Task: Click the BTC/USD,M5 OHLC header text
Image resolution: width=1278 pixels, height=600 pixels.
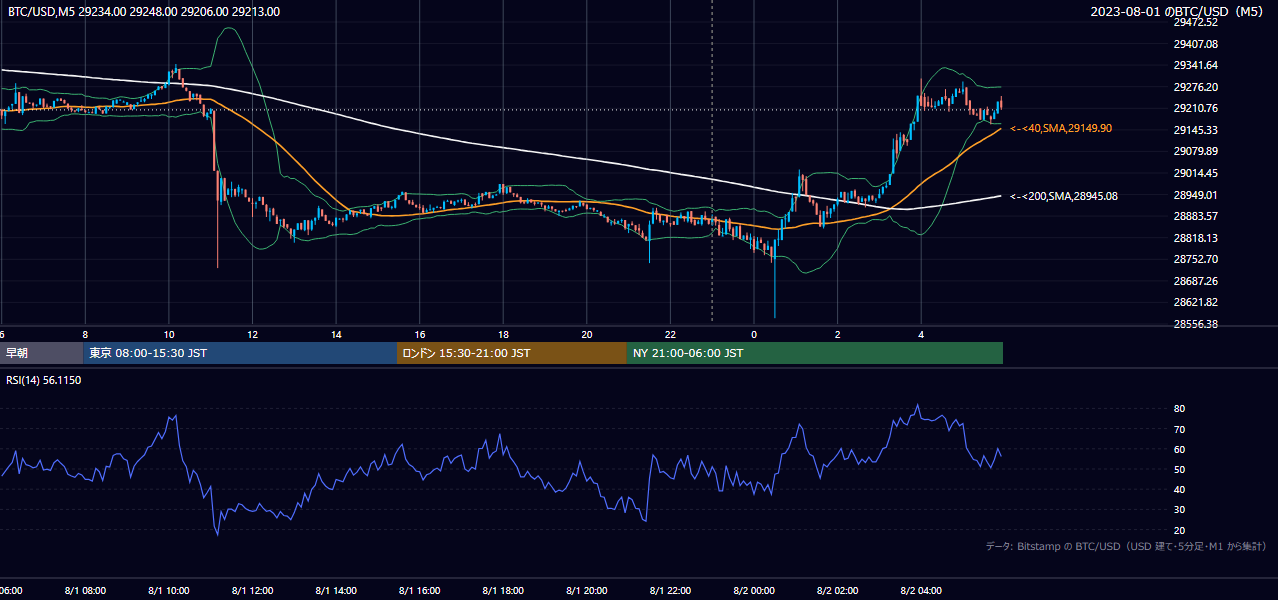Action: 144,12
